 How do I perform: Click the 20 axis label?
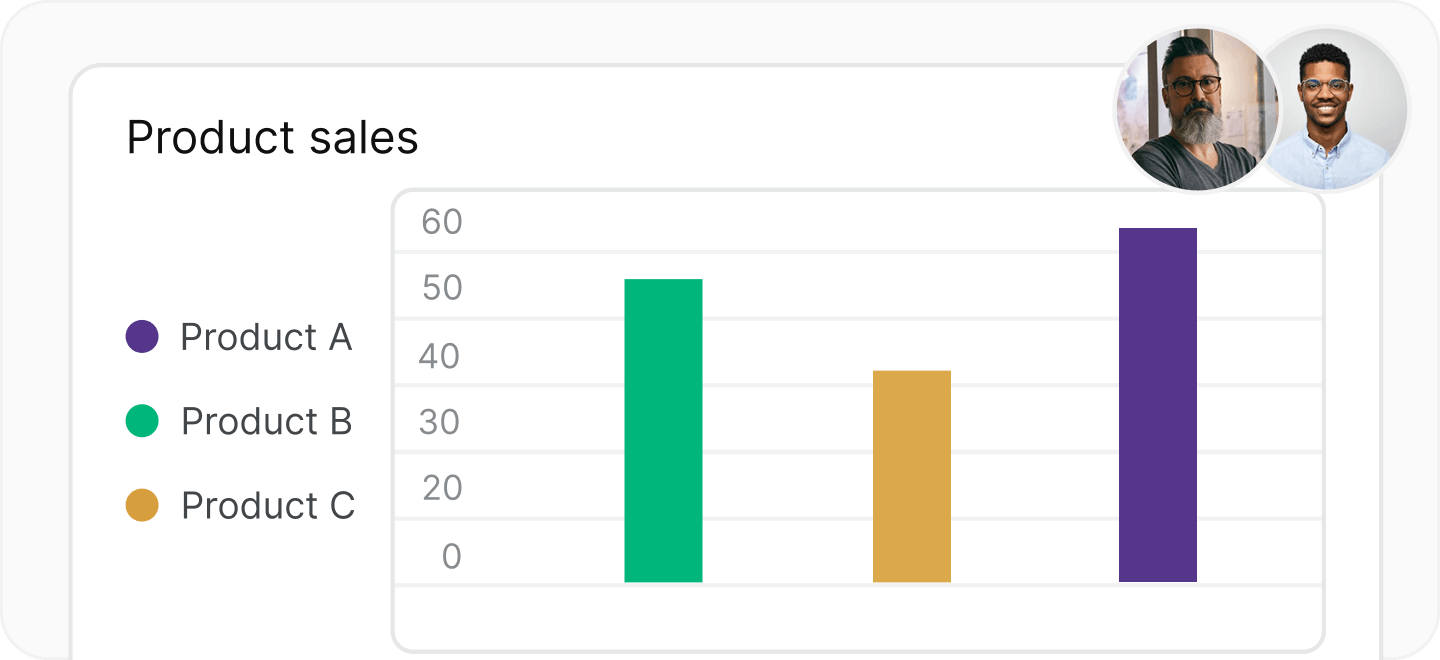tap(441, 488)
